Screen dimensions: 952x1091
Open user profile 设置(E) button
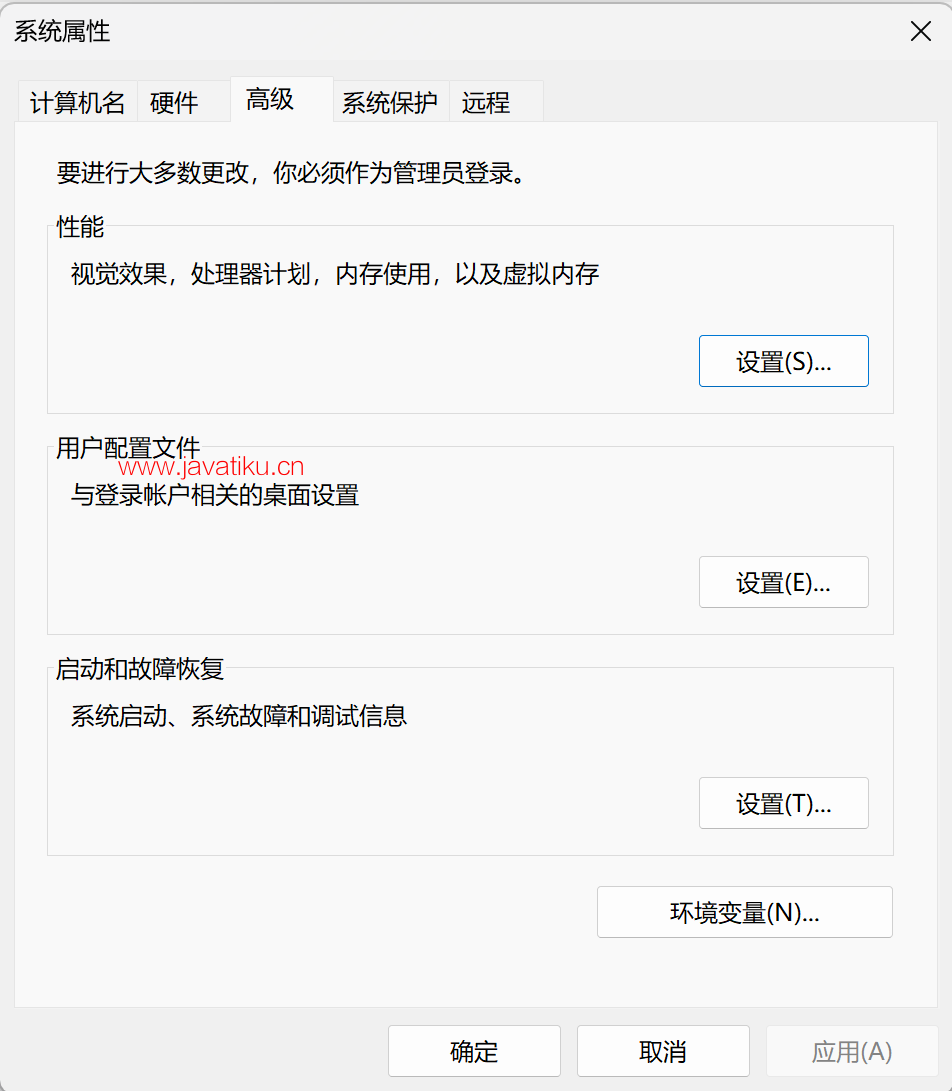(784, 582)
